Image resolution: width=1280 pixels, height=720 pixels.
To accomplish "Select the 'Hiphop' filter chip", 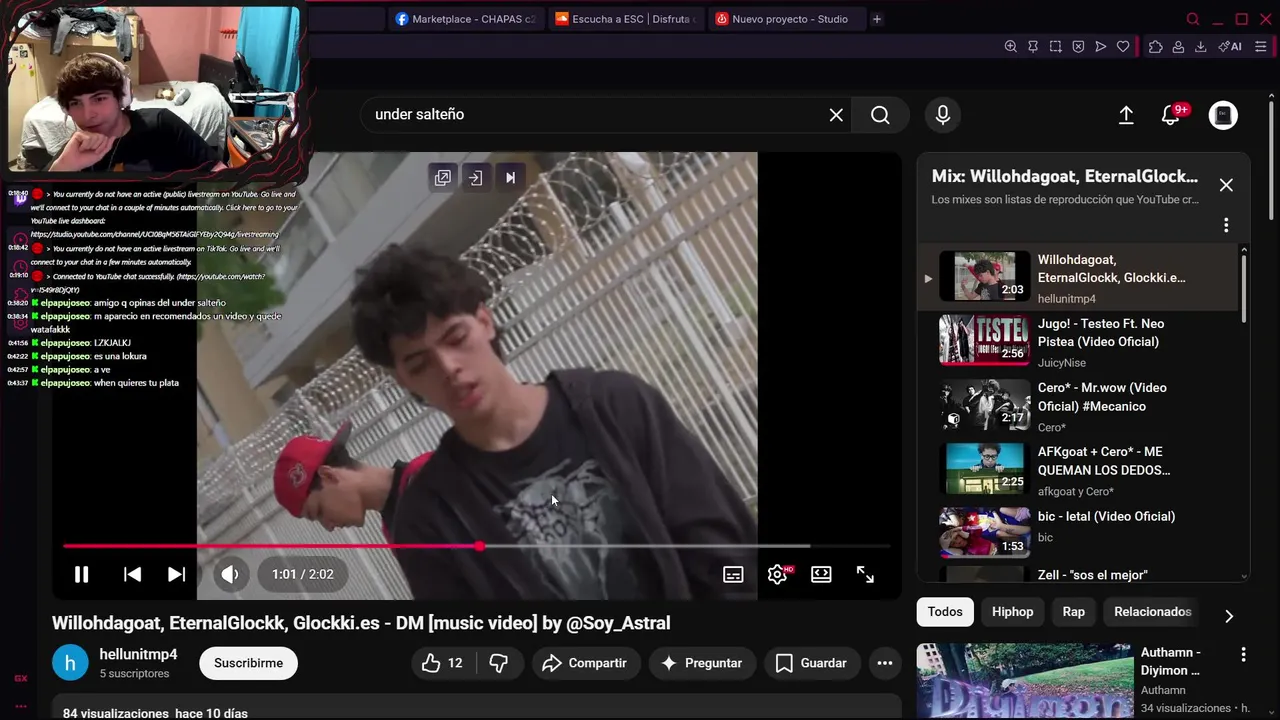I will coord(1012,612).
